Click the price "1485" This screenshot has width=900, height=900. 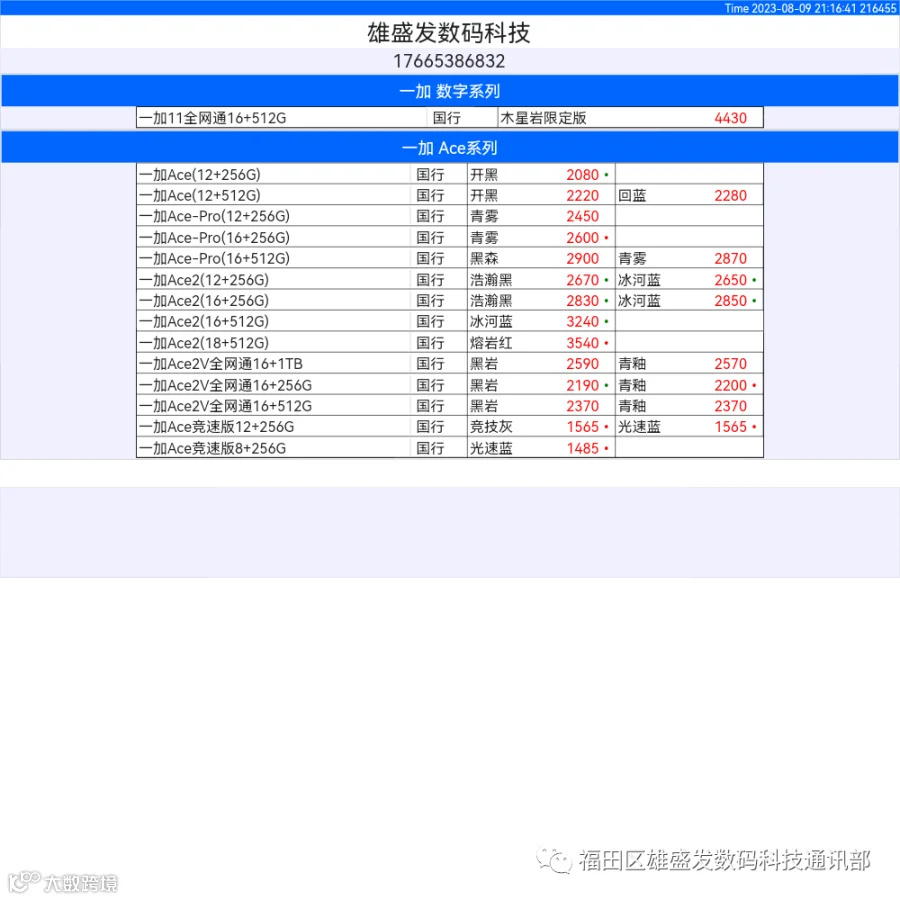(x=582, y=448)
